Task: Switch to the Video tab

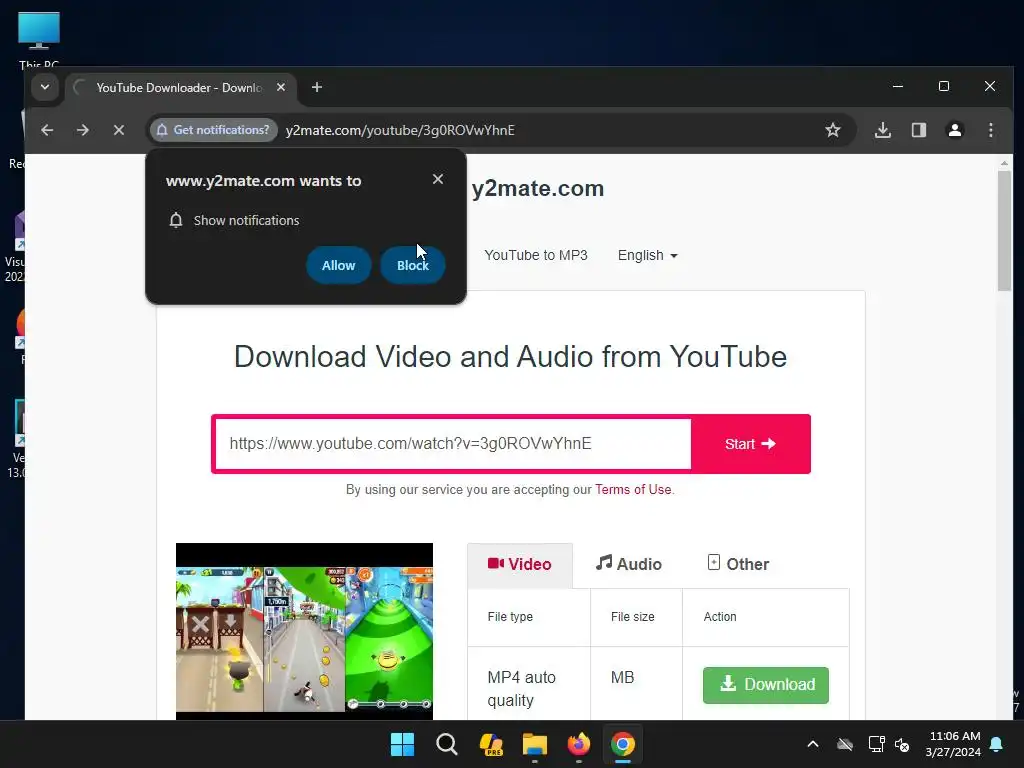Action: (520, 564)
